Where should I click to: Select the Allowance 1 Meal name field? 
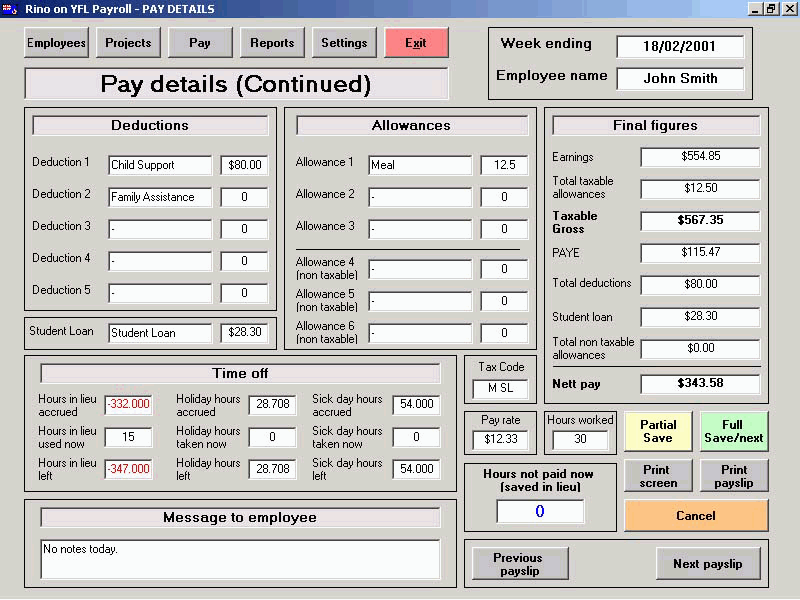coord(420,165)
